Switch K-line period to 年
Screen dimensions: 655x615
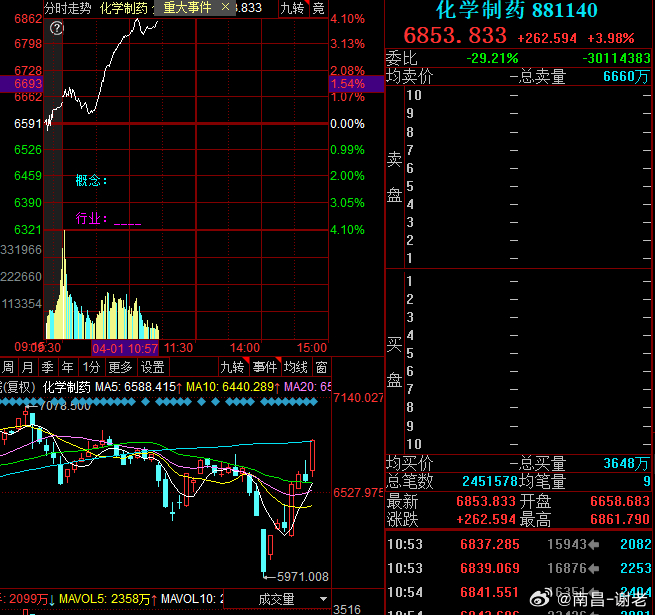[x=67, y=367]
